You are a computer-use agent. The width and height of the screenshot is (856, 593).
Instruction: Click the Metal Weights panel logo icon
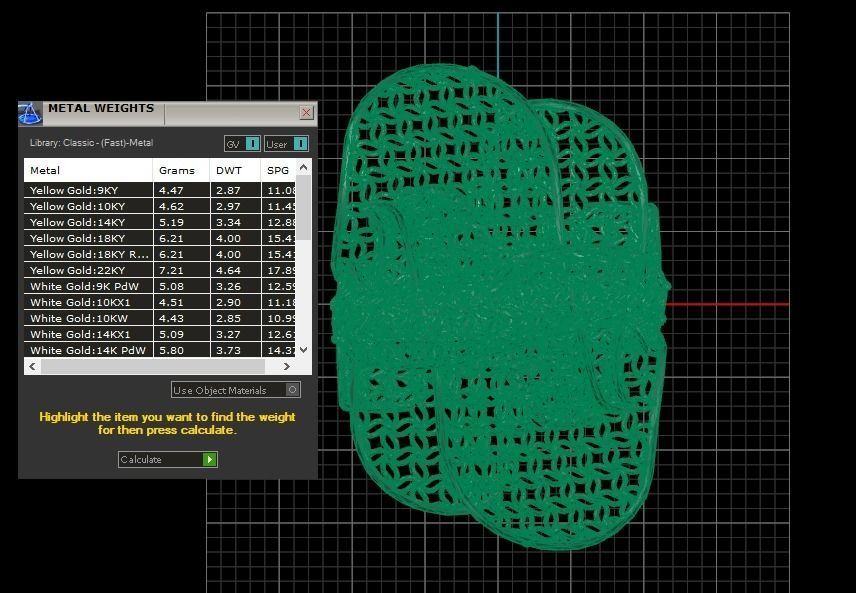click(x=29, y=113)
